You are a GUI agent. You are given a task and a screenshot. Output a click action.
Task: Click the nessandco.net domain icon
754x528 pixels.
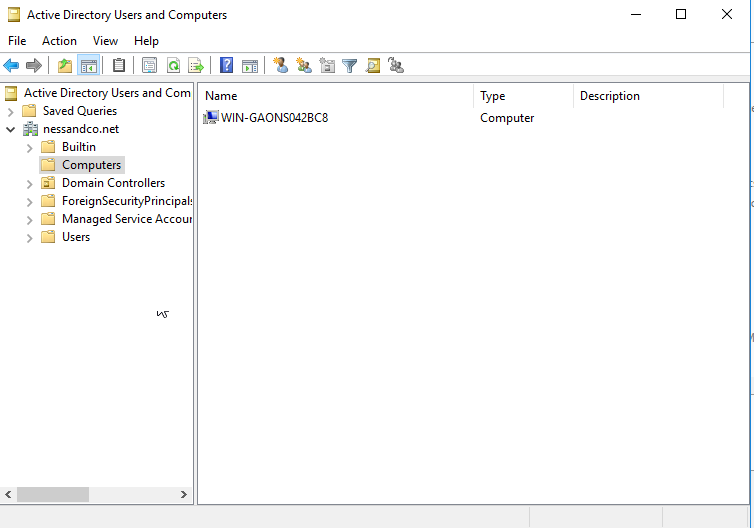[x=30, y=129]
